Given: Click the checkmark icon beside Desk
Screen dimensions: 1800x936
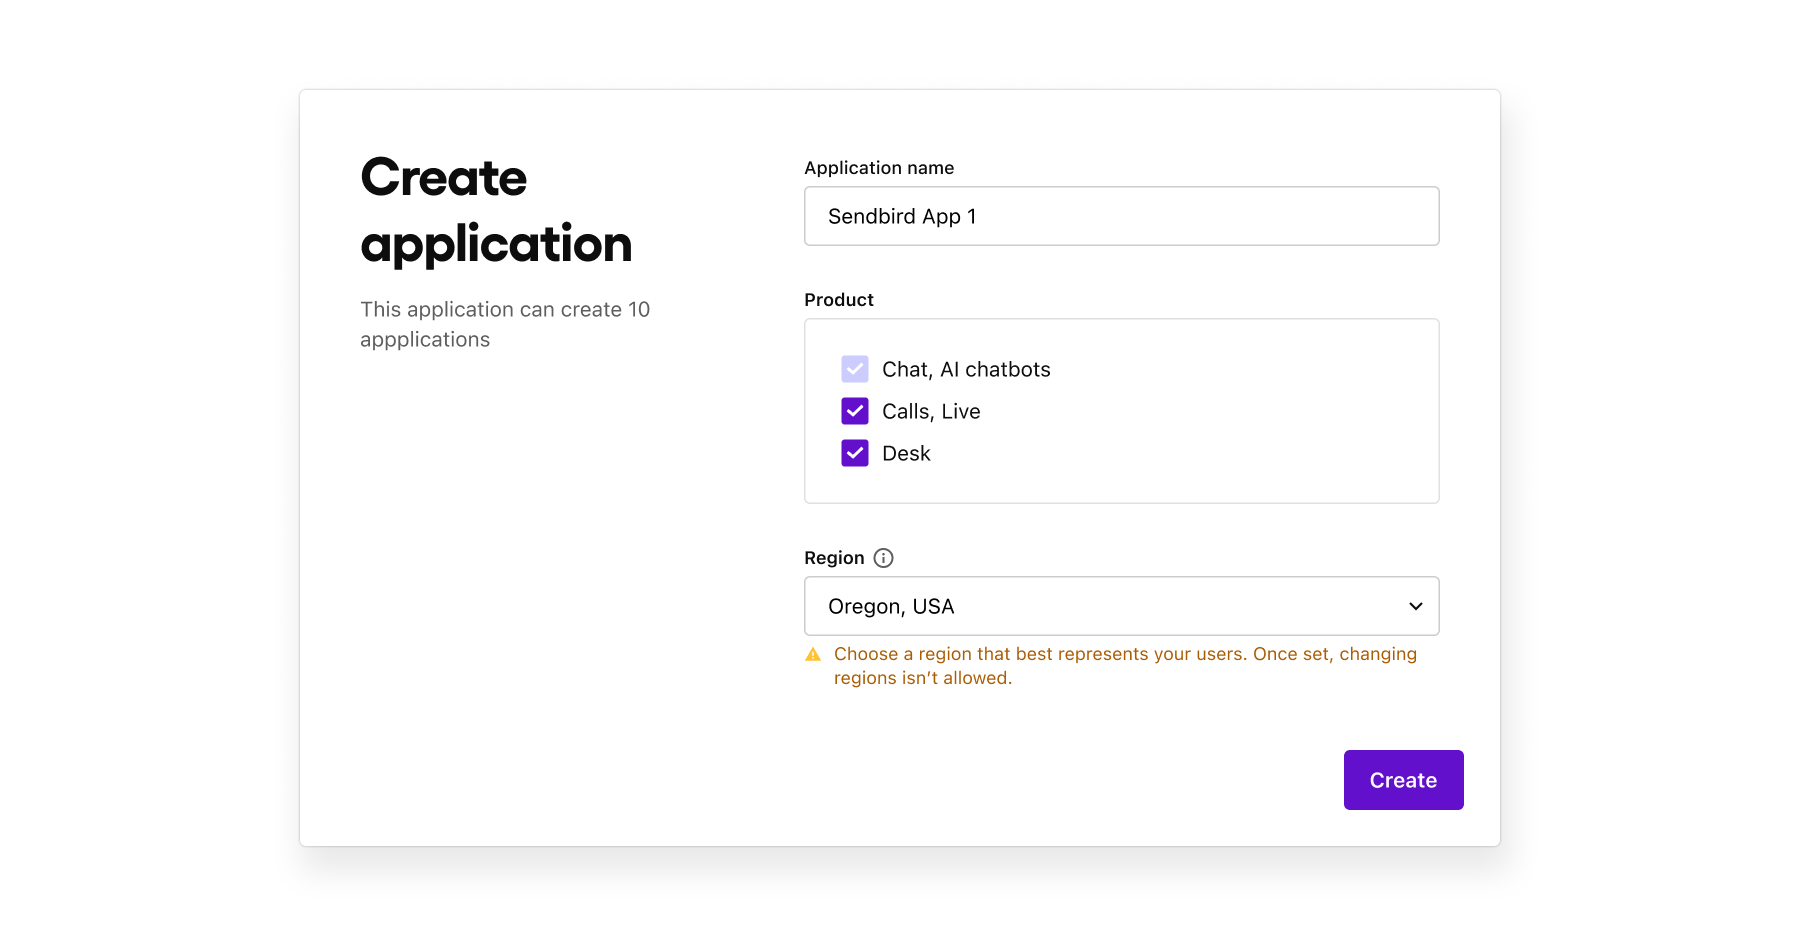Looking at the screenshot, I should click(855, 453).
